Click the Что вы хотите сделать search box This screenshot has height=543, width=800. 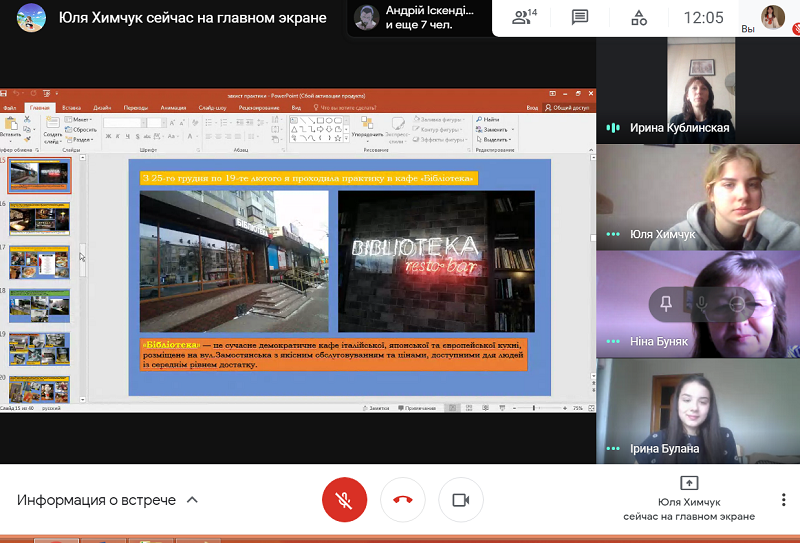click(x=345, y=108)
